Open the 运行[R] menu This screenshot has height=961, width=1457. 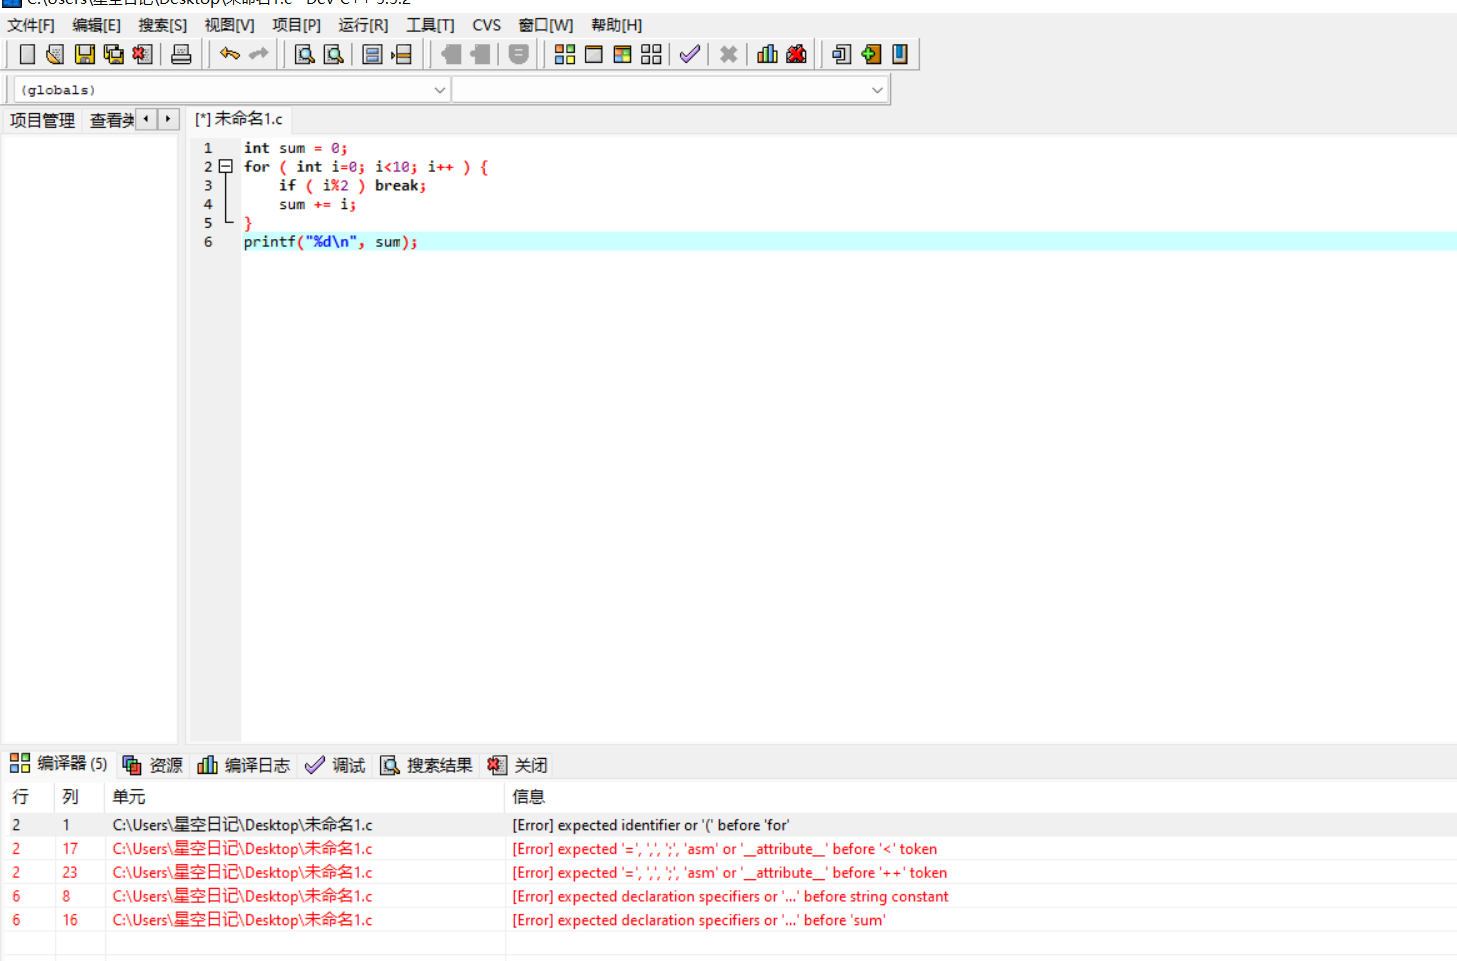[363, 25]
